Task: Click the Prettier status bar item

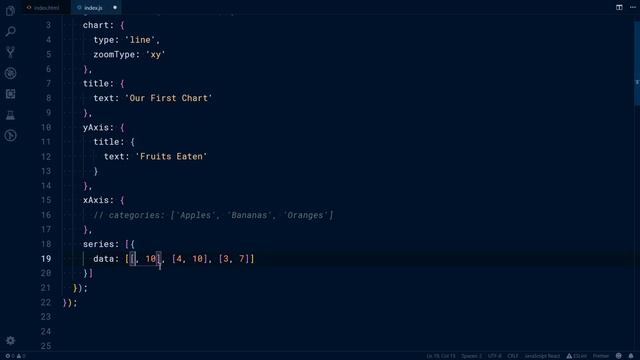Action: click(x=601, y=356)
